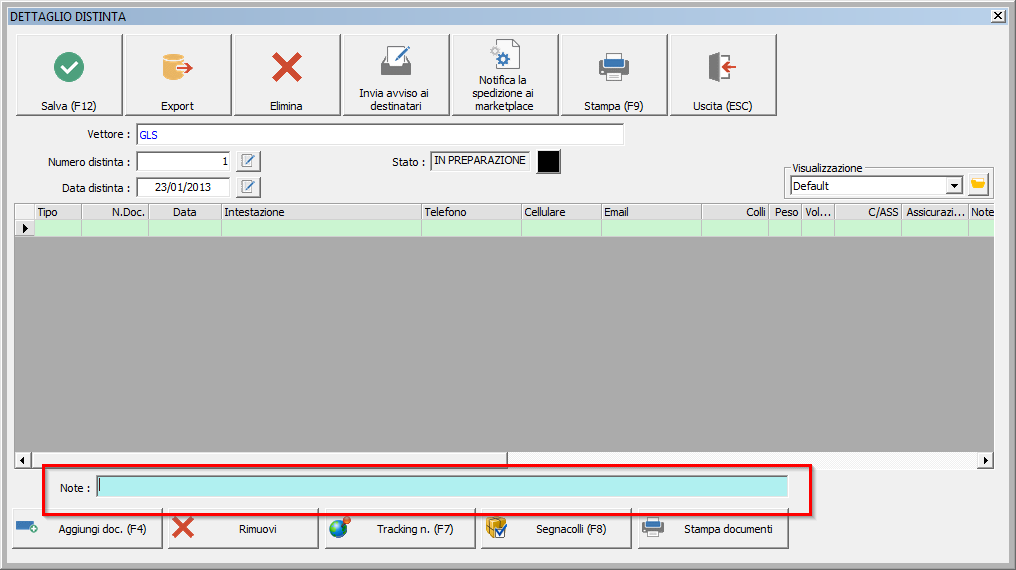
Task: Click the Uscita (ESC) exit button
Action: pos(722,75)
